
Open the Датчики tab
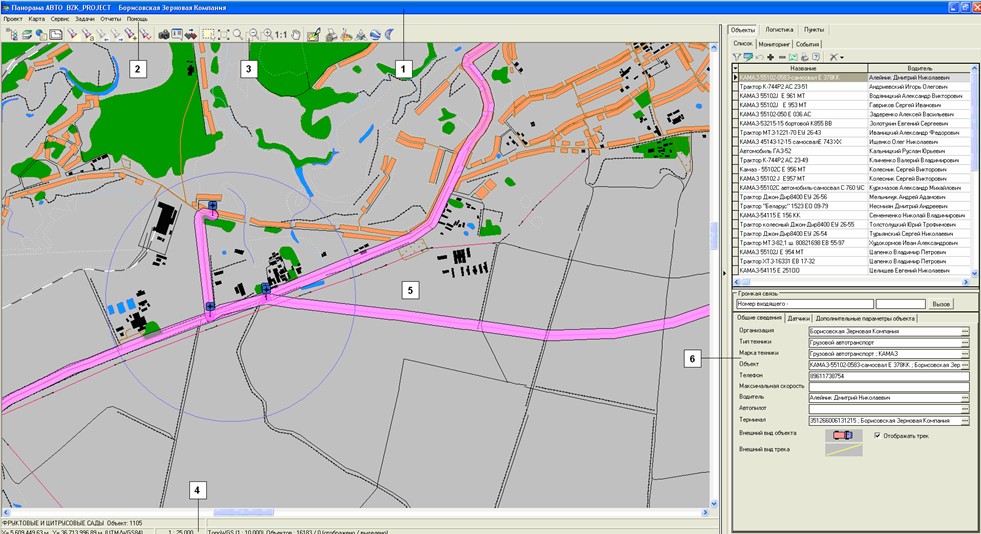(798, 318)
